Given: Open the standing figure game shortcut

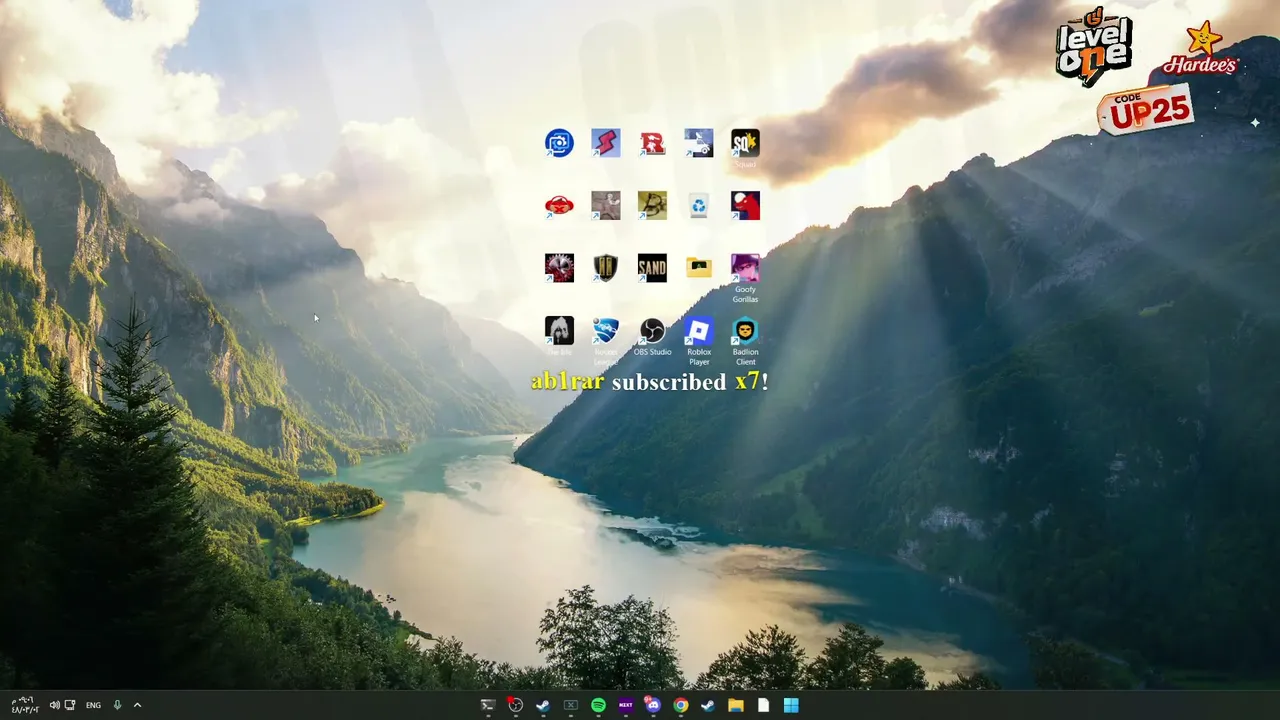Looking at the screenshot, I should pos(605,205).
